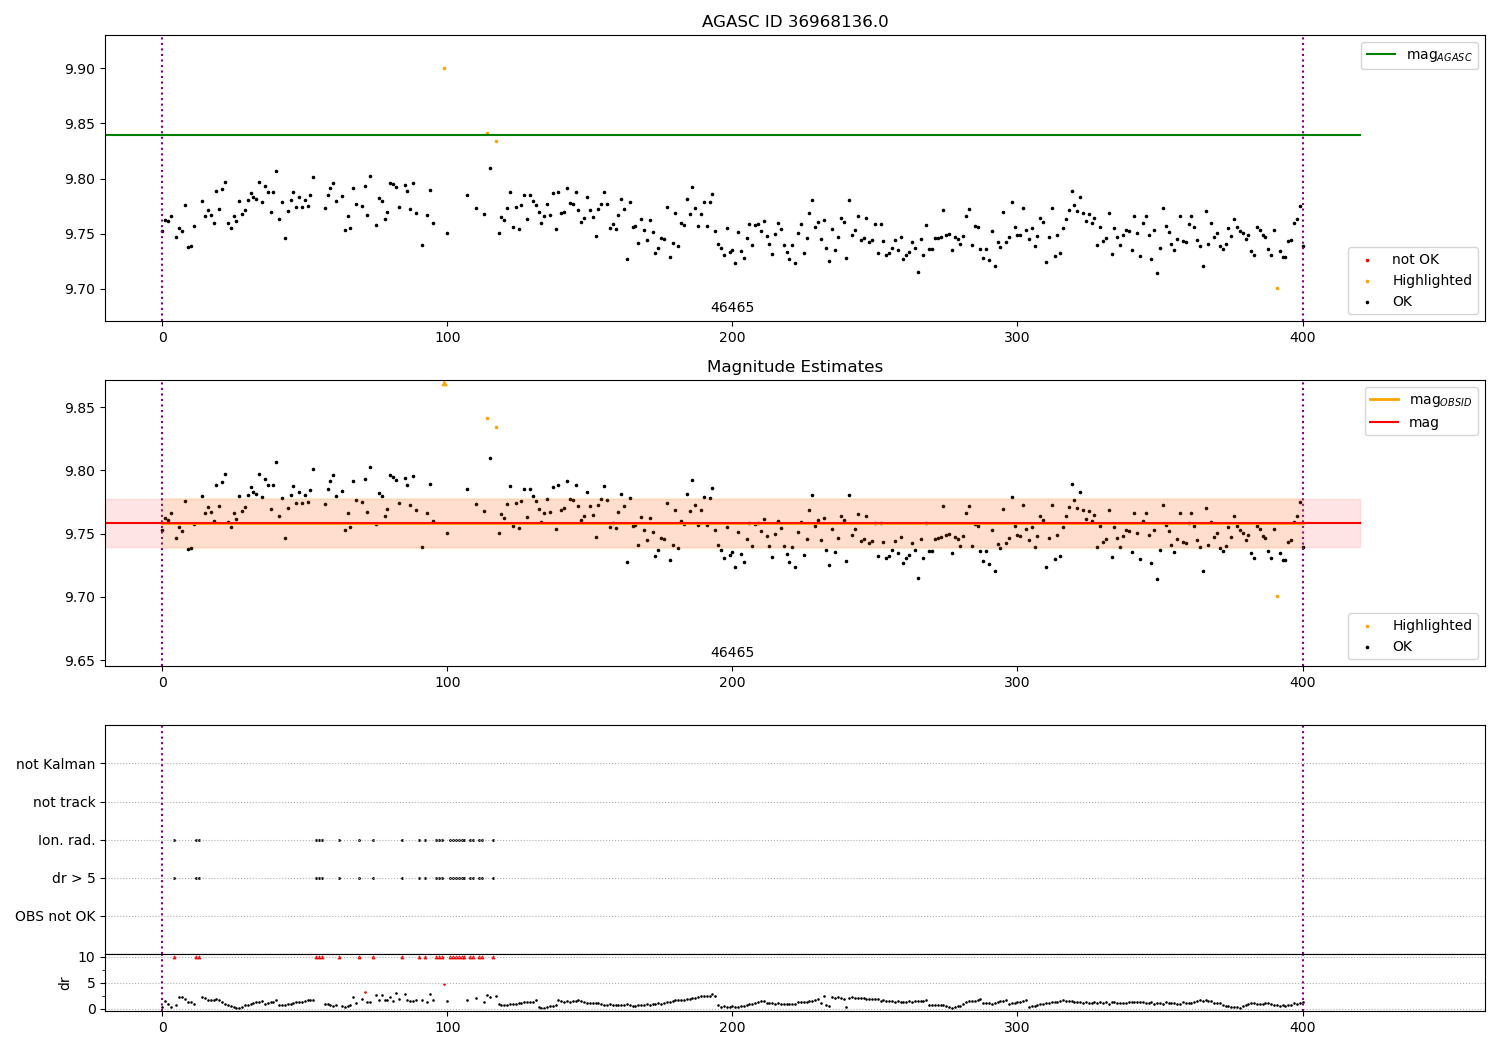Click the 'AGASC ID 36968136.0' title

[x=794, y=22]
